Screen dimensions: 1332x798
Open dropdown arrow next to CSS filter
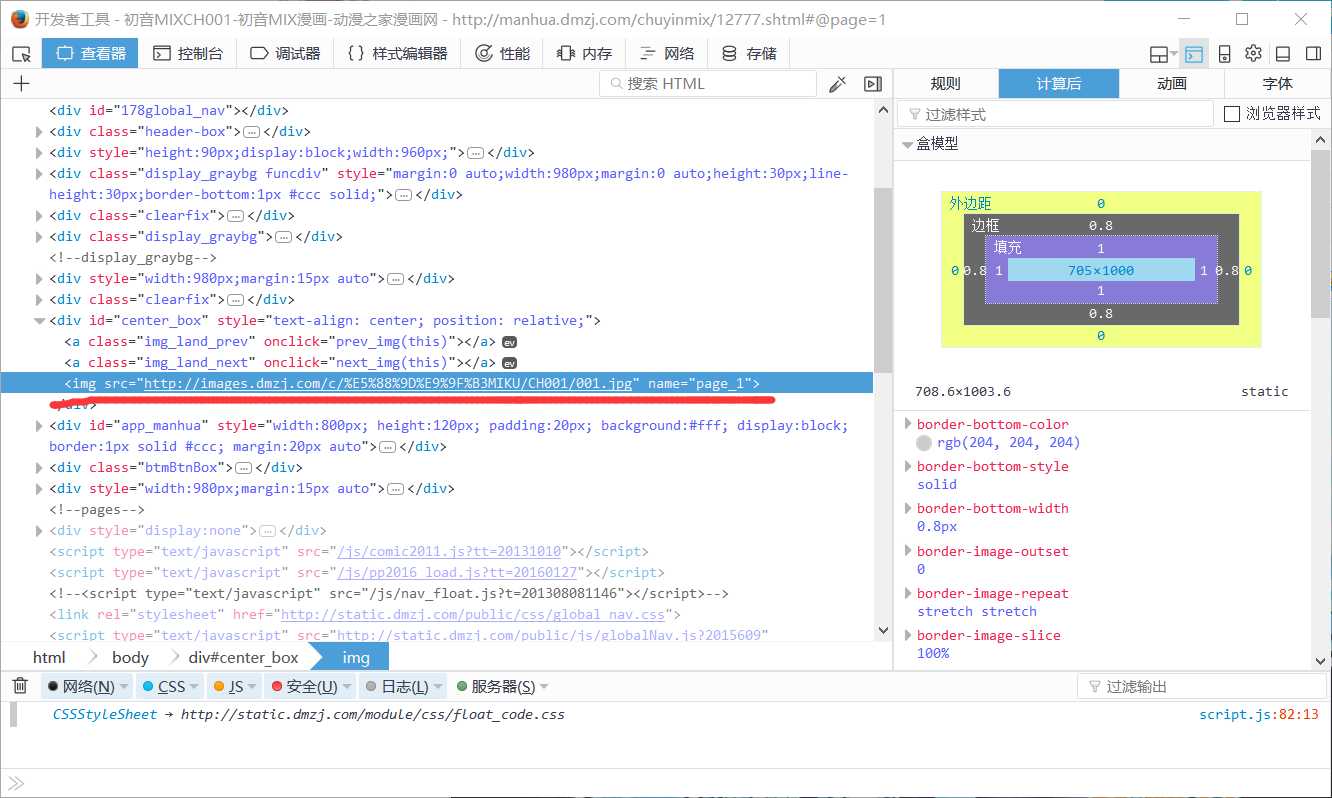click(x=195, y=687)
